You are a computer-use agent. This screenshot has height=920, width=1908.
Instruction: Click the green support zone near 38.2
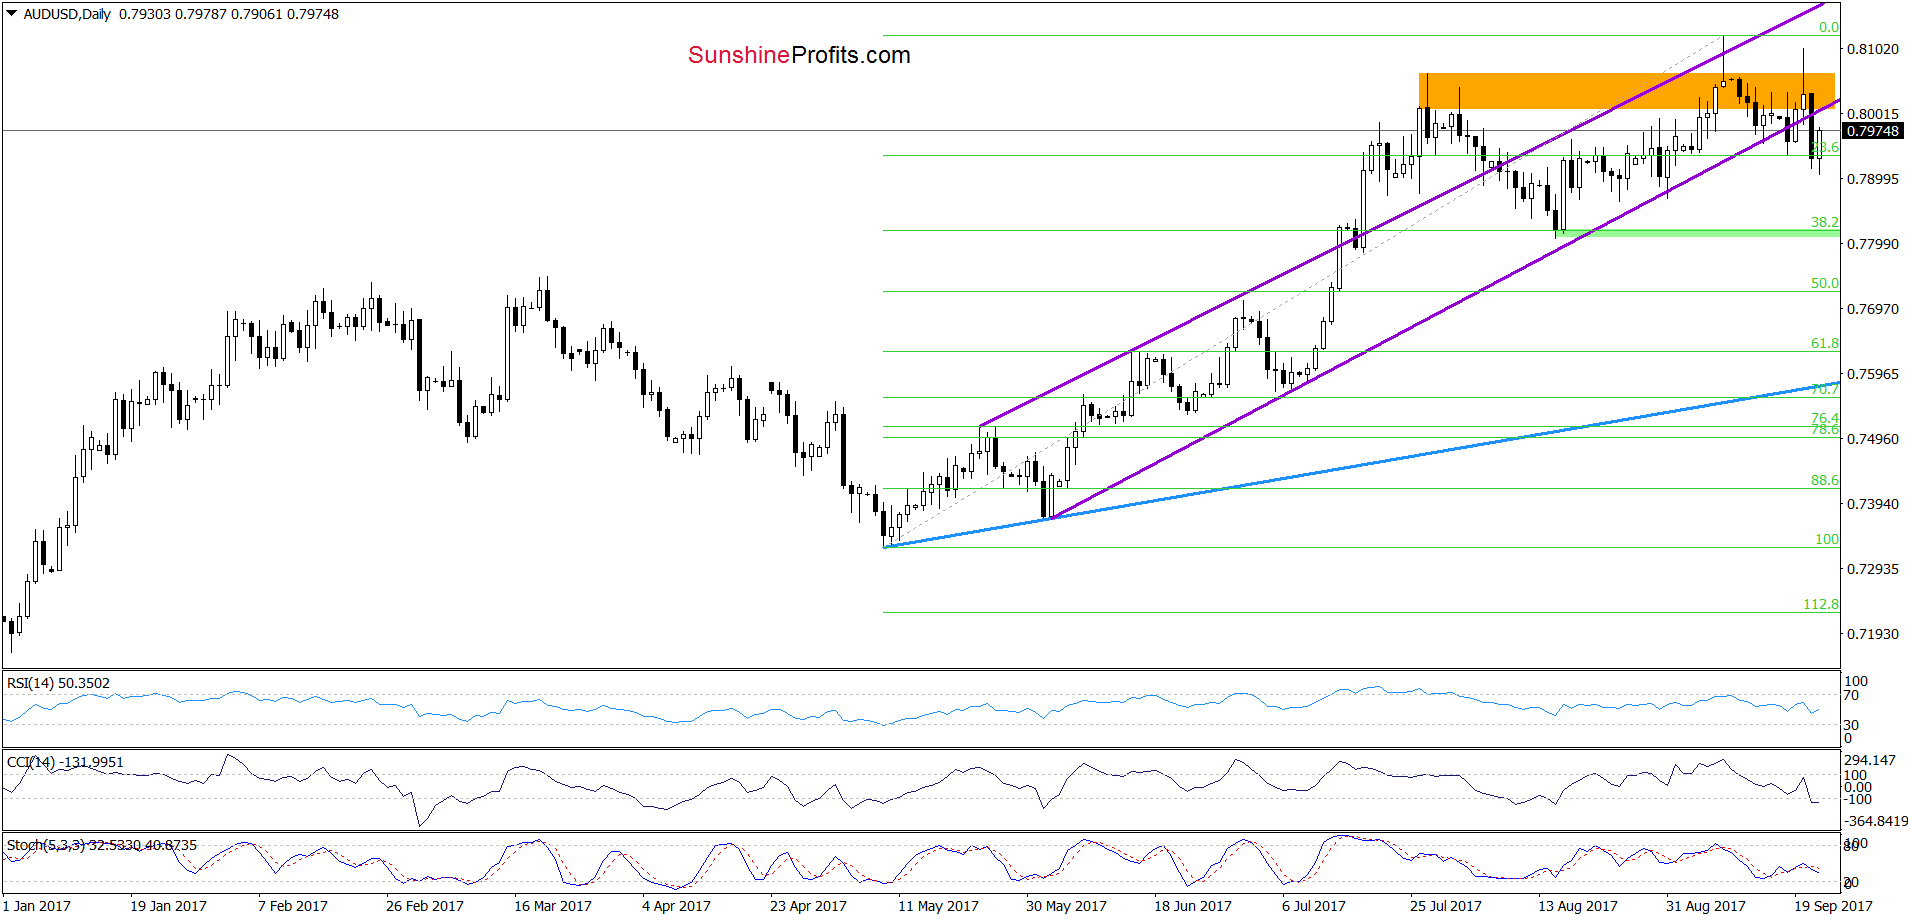pyautogui.click(x=1698, y=233)
